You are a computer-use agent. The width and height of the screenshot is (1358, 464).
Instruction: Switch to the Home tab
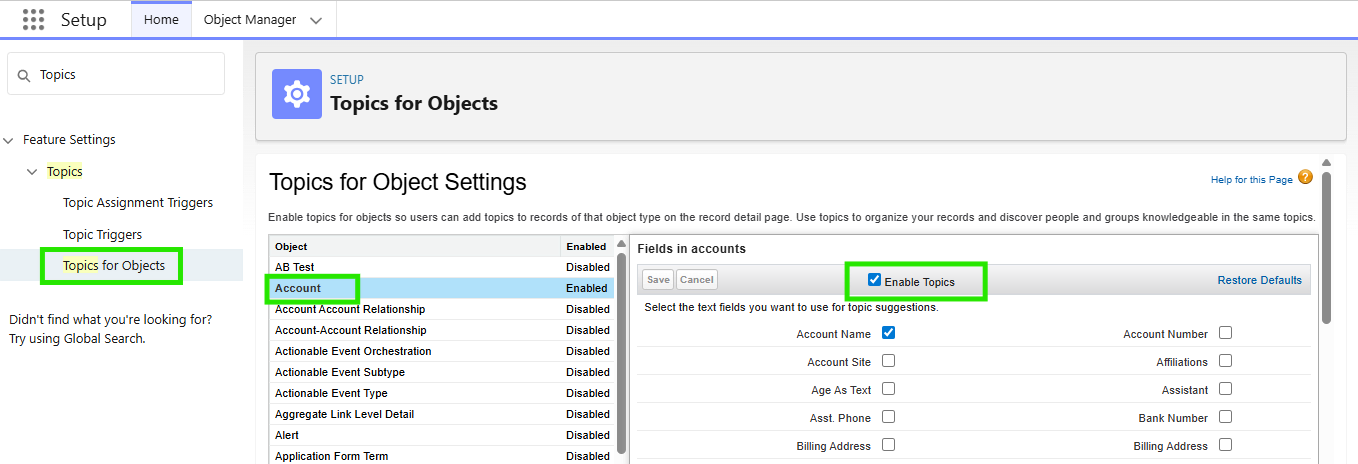[x=161, y=20]
